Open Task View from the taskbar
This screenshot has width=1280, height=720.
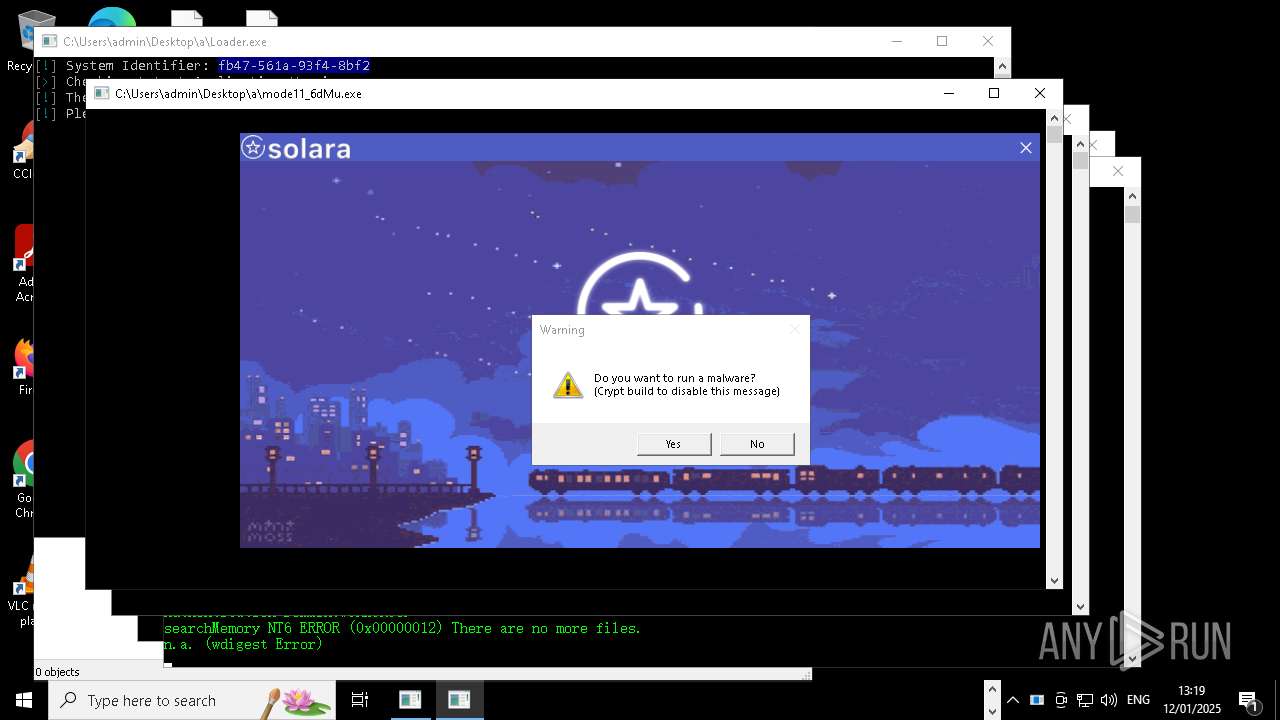360,700
